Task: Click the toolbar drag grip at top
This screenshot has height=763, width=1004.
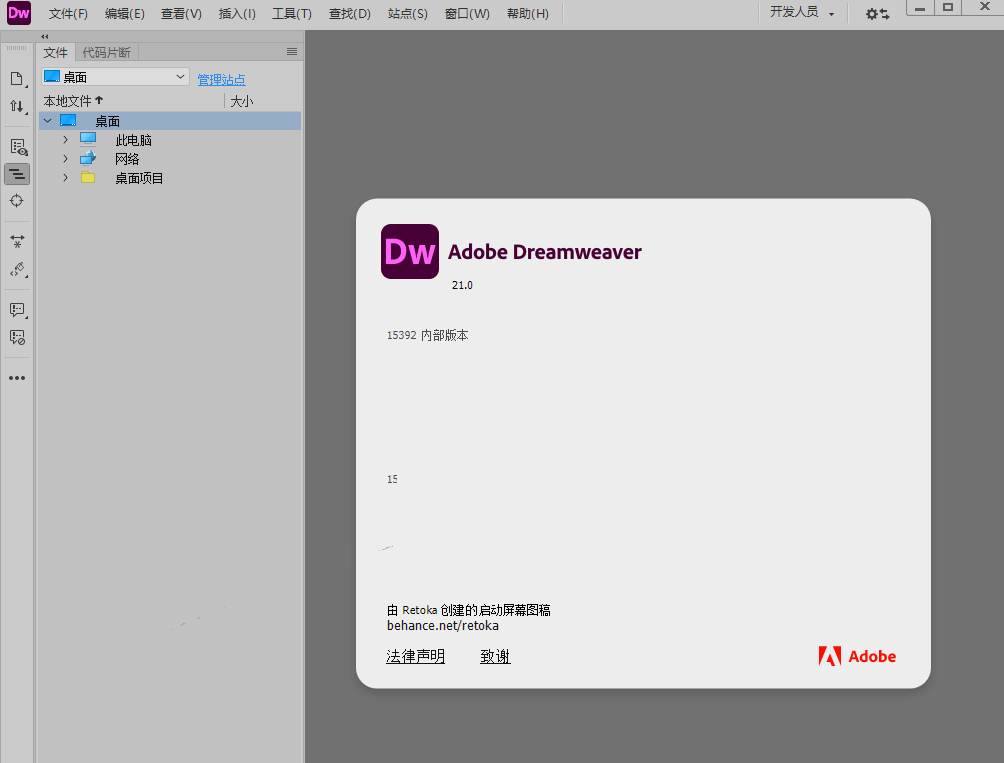Action: 17,48
